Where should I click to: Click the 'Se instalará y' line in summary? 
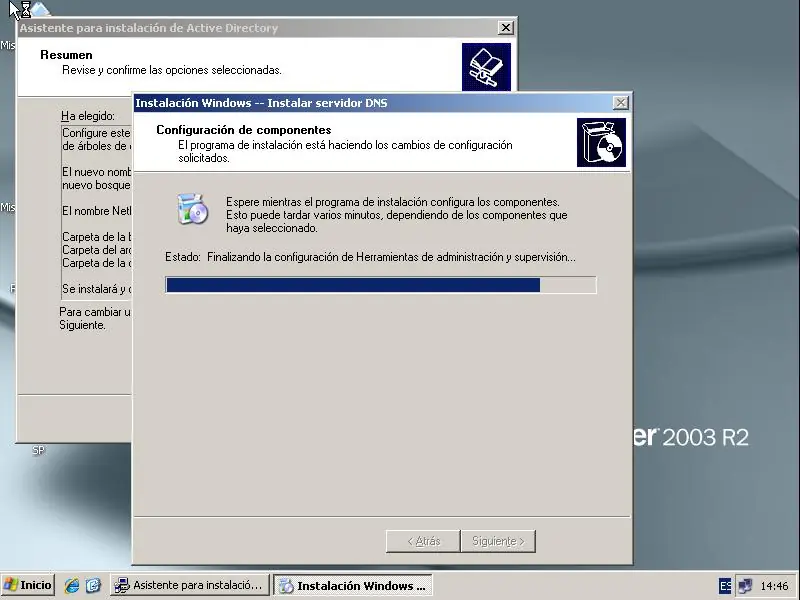[96, 289]
